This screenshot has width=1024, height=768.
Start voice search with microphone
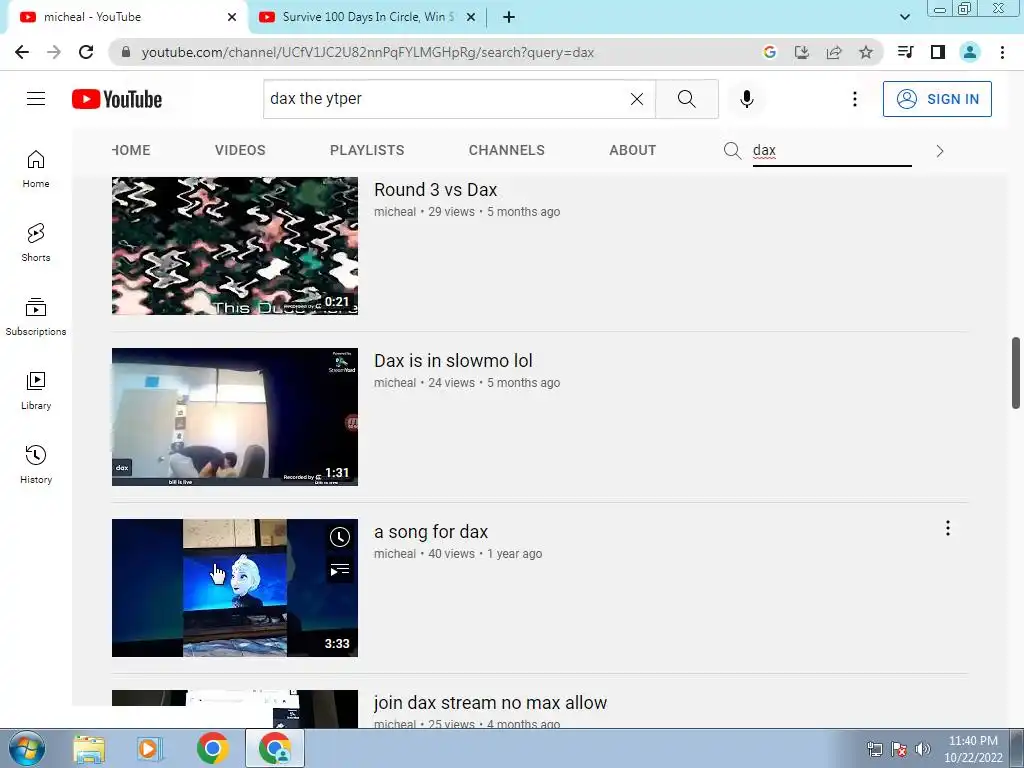(x=747, y=99)
